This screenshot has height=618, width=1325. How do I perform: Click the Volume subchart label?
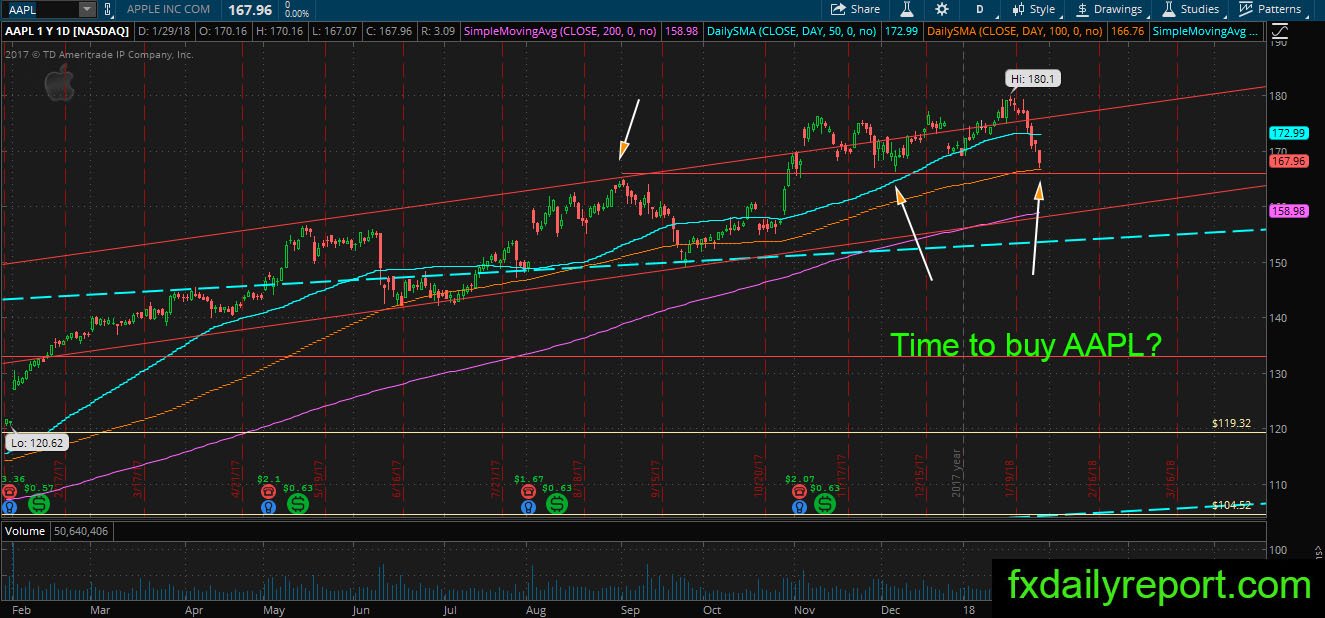pos(24,531)
